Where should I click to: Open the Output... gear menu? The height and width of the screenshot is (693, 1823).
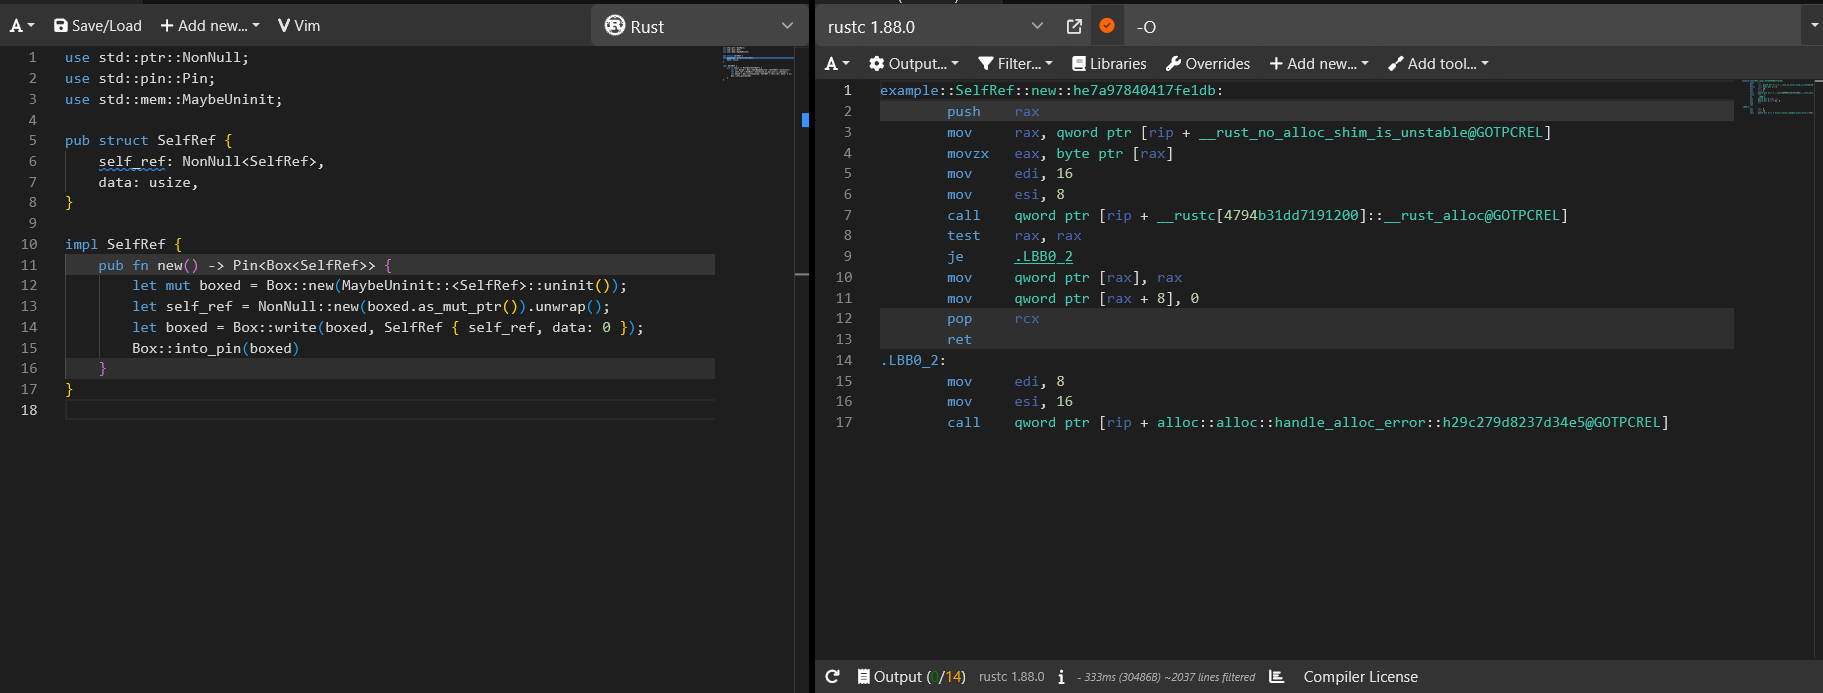click(914, 64)
